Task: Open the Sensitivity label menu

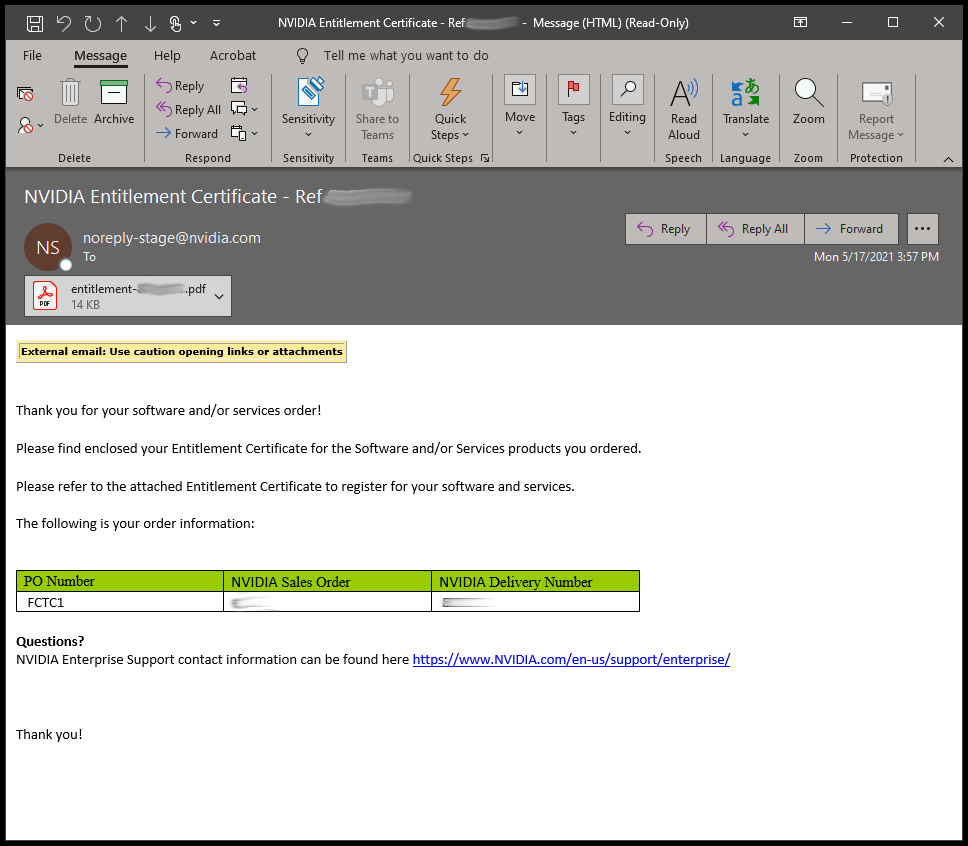Action: click(308, 109)
